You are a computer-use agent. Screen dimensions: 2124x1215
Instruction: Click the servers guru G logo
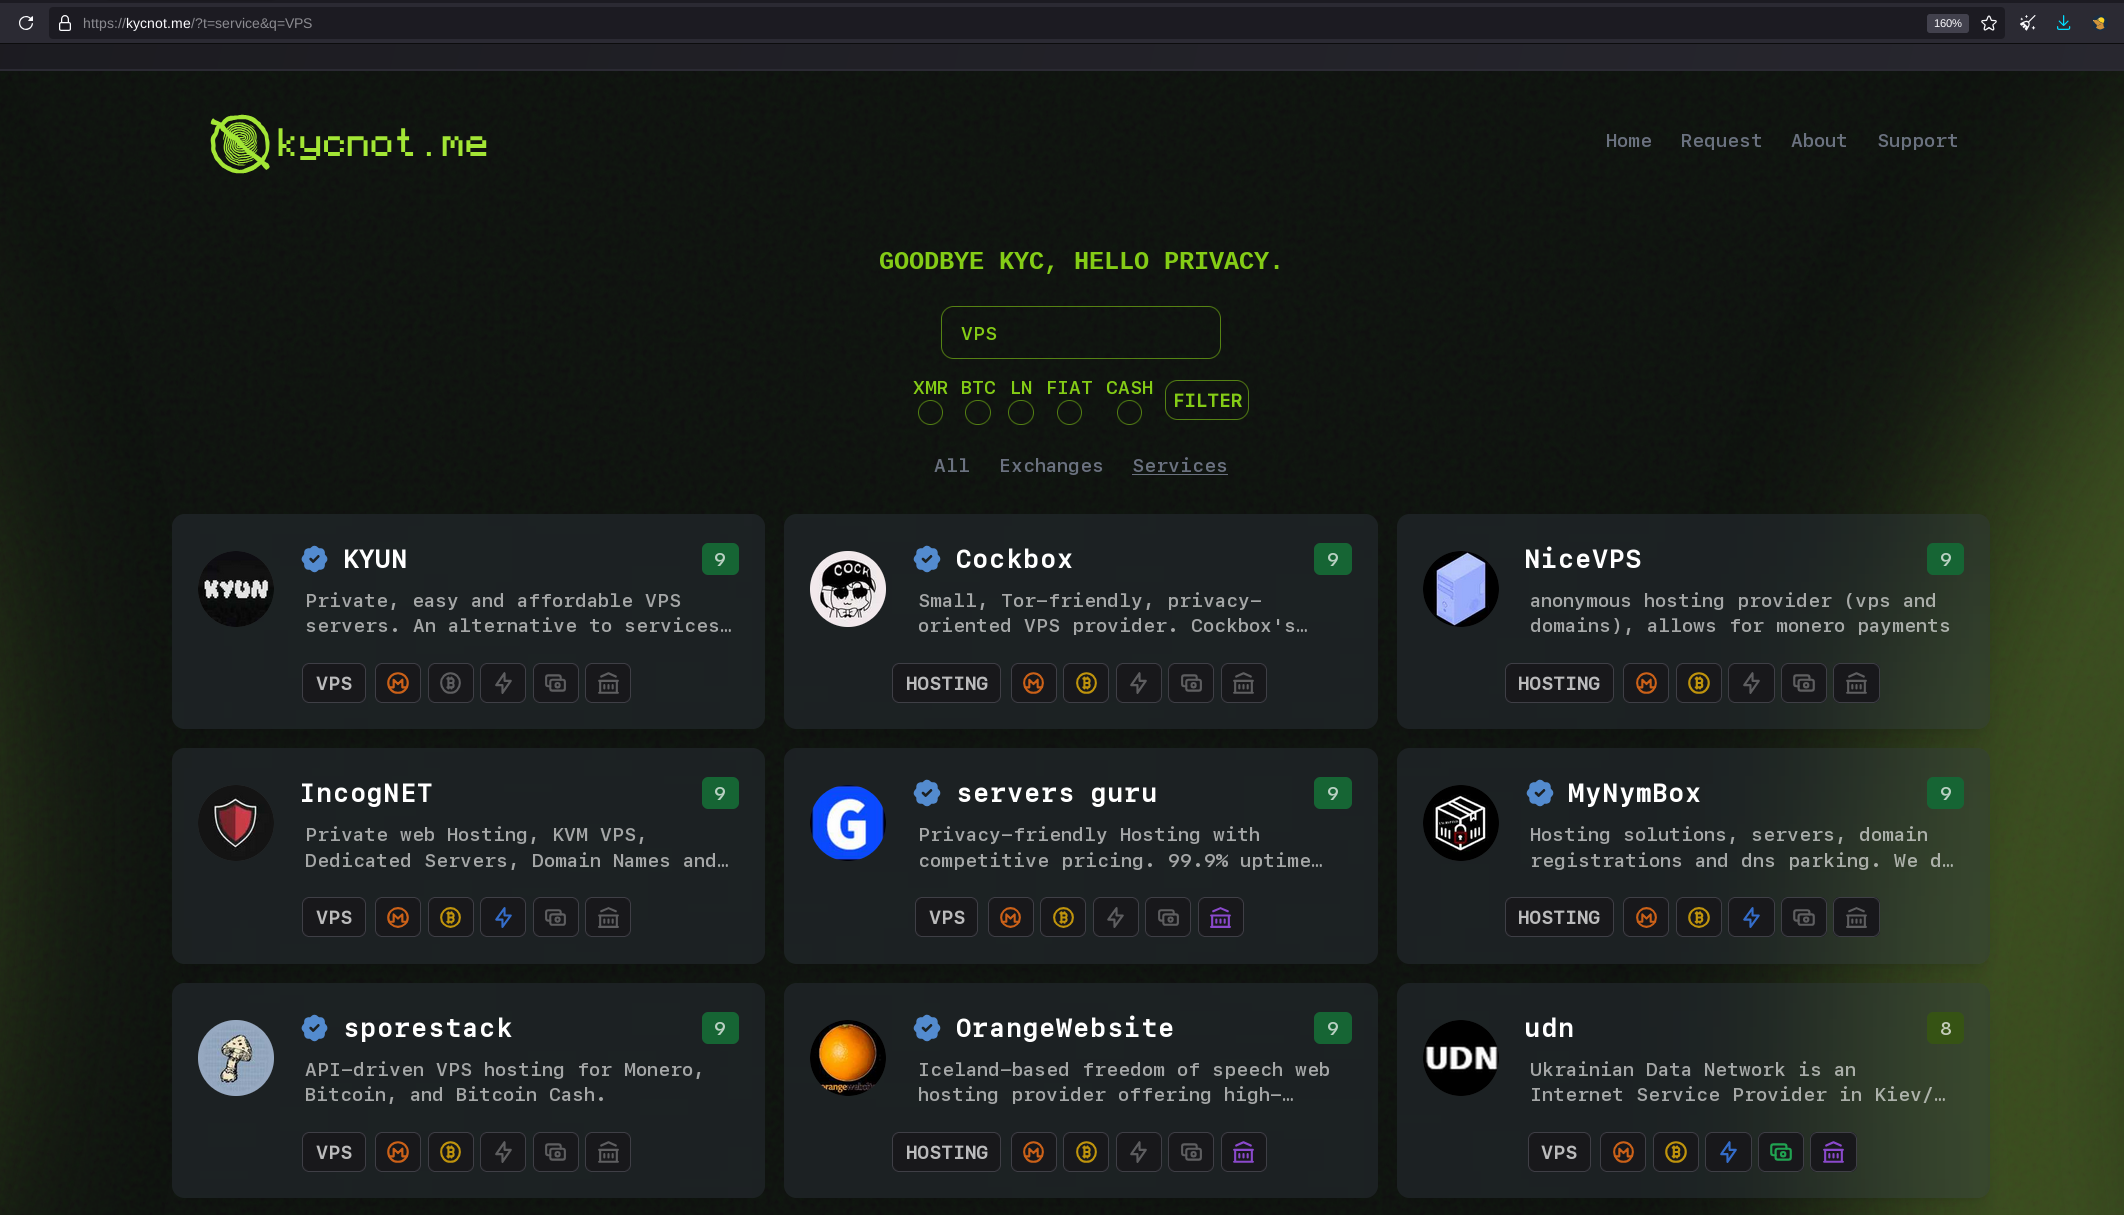pyautogui.click(x=848, y=823)
